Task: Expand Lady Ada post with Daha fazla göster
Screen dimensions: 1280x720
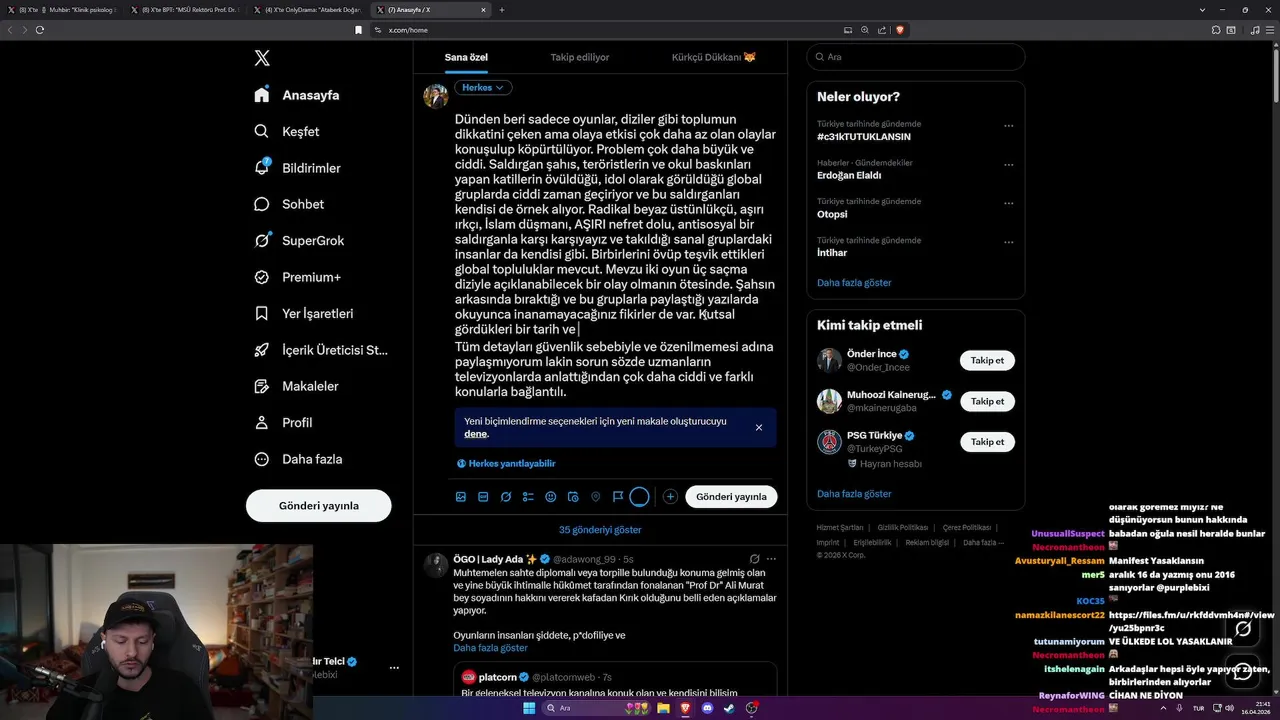Action: 490,648
